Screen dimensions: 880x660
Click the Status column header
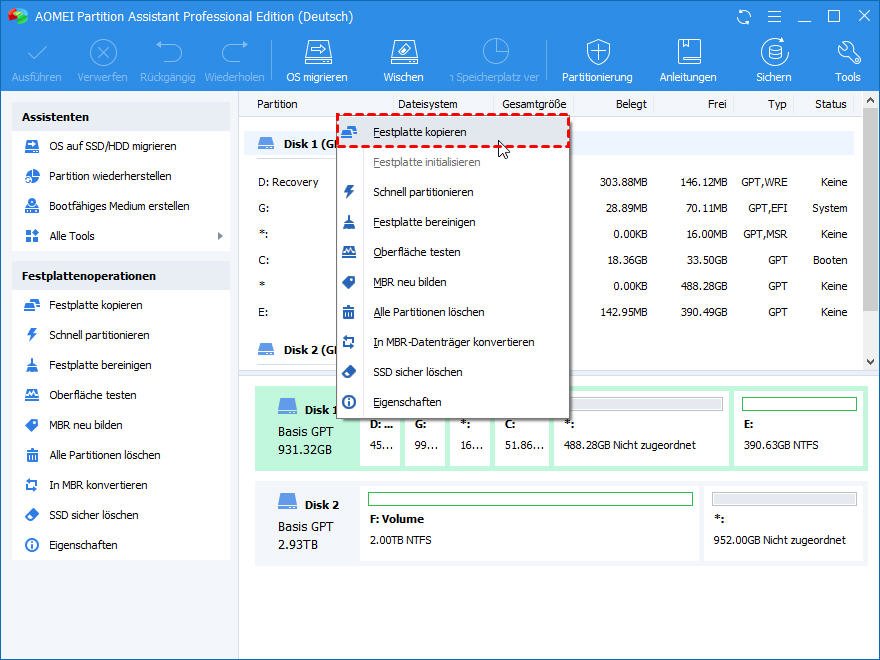[831, 104]
